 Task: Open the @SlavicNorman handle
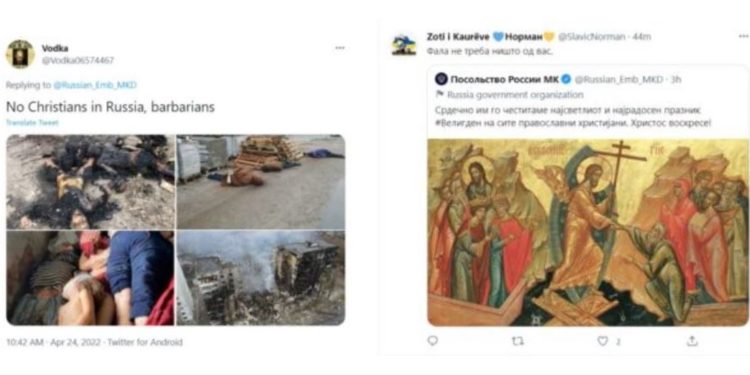pos(591,37)
